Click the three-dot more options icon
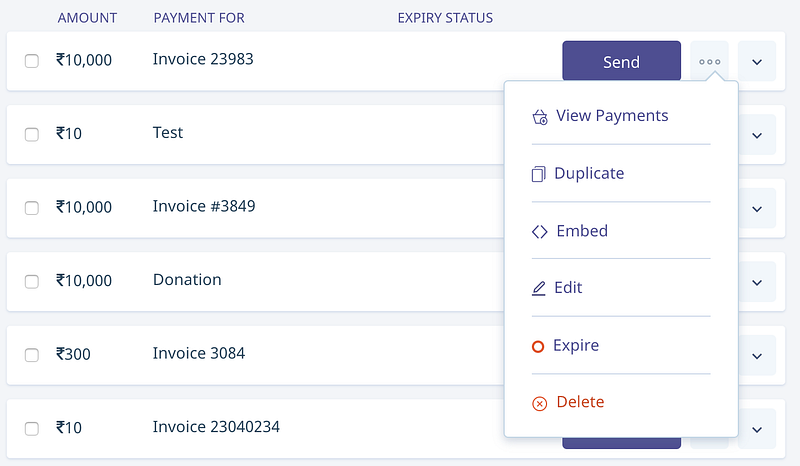The width and height of the screenshot is (800, 466). point(710,61)
